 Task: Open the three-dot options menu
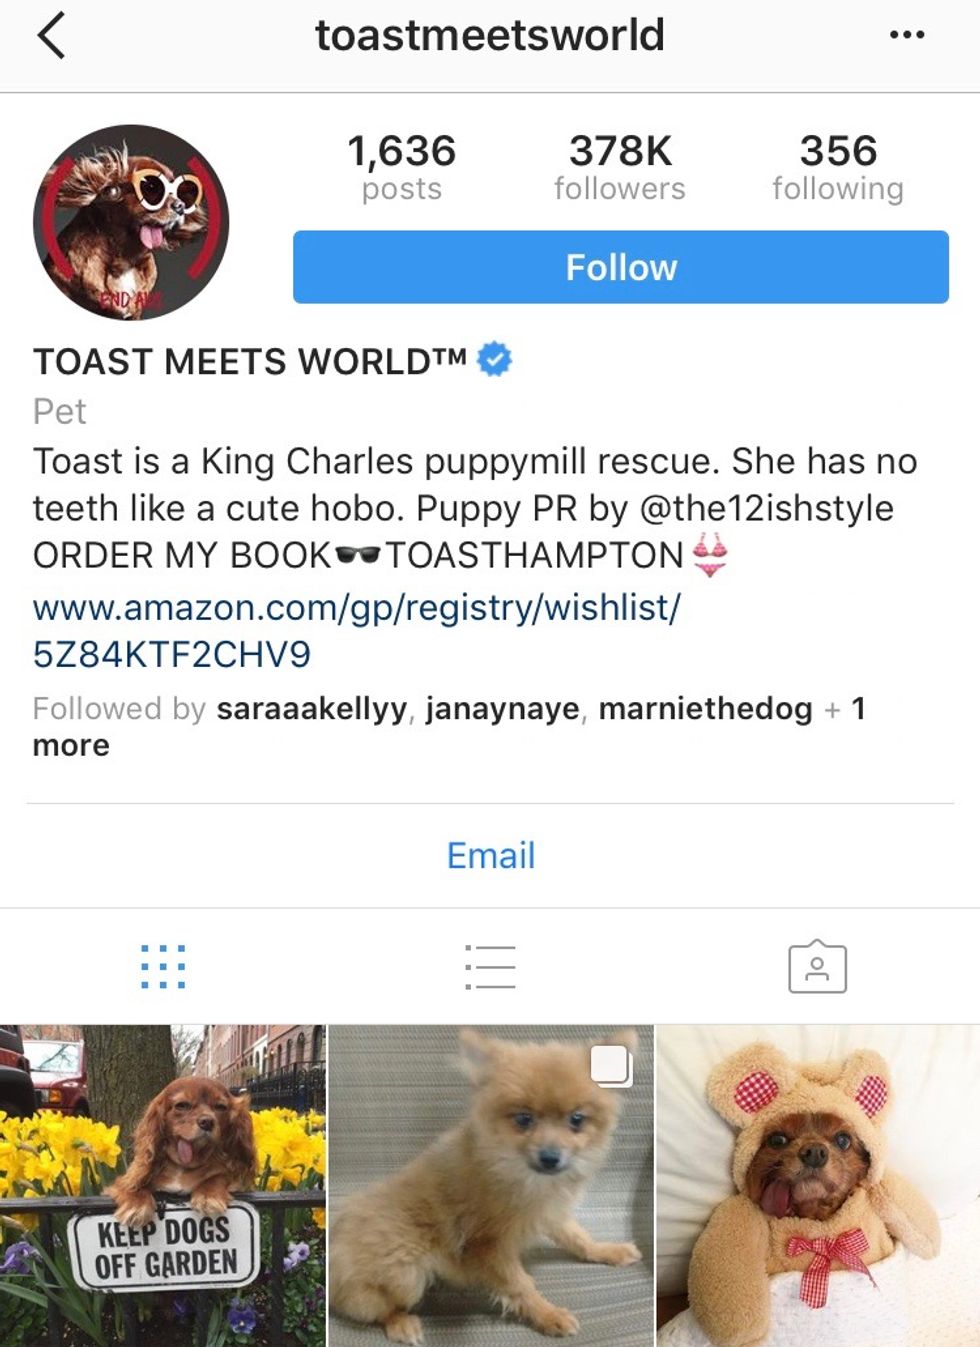[x=907, y=35]
